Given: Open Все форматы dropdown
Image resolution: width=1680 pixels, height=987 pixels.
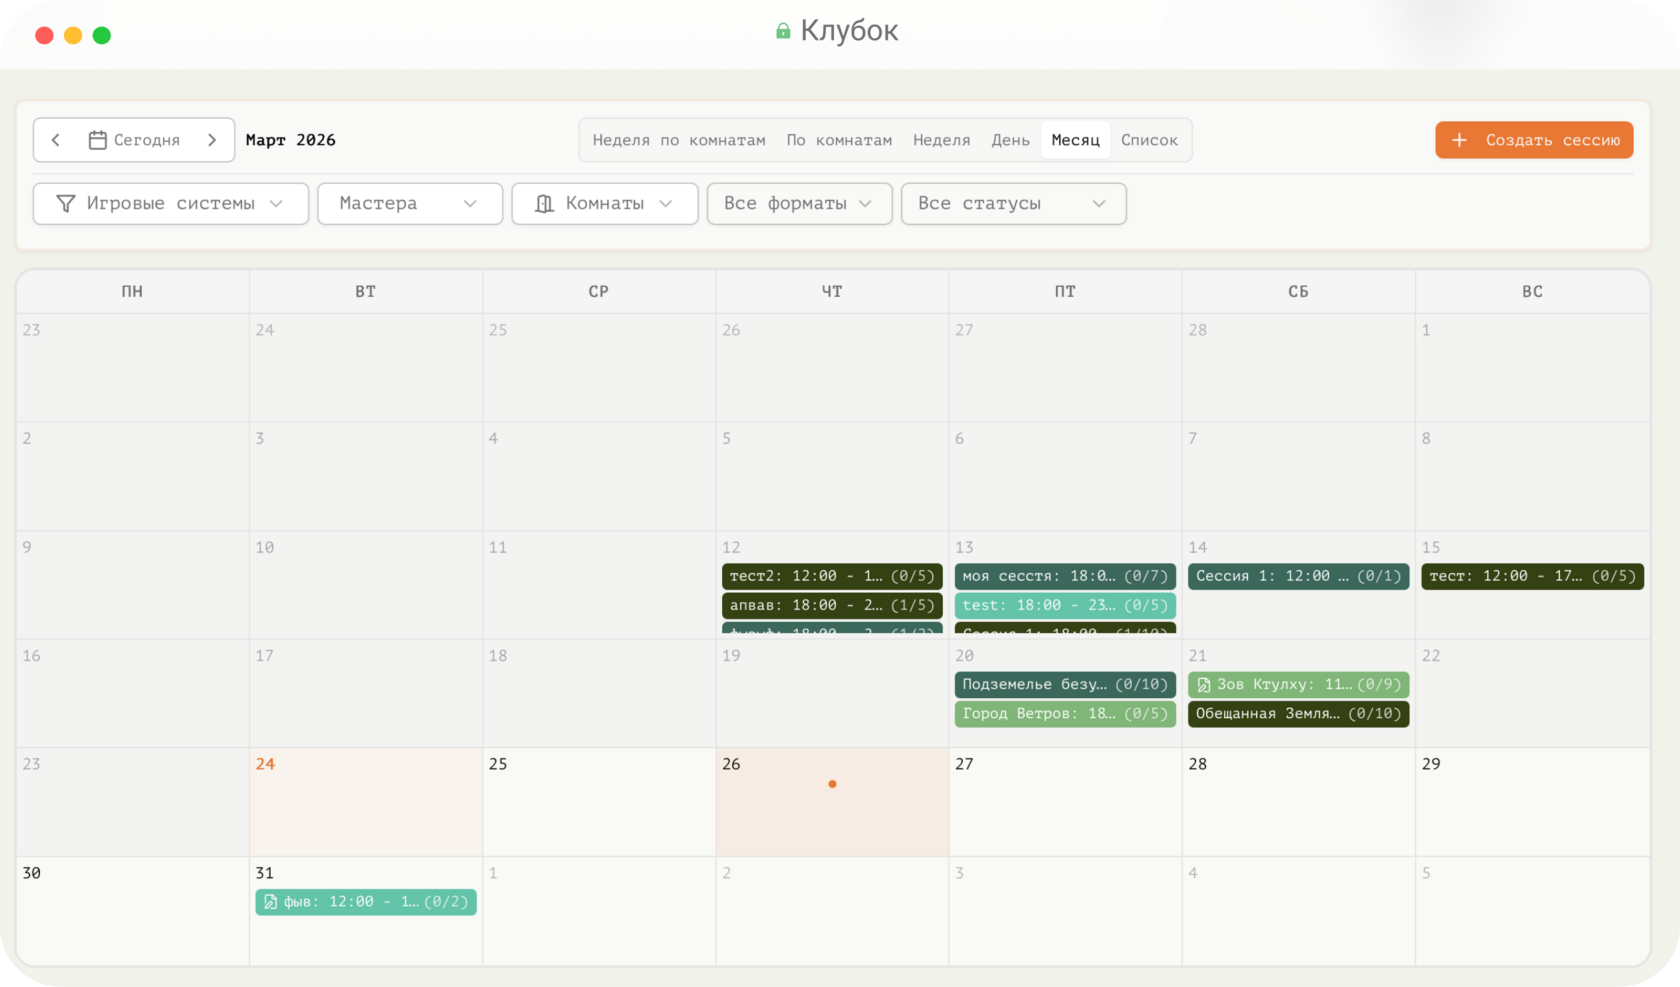Looking at the screenshot, I should click(x=800, y=204).
